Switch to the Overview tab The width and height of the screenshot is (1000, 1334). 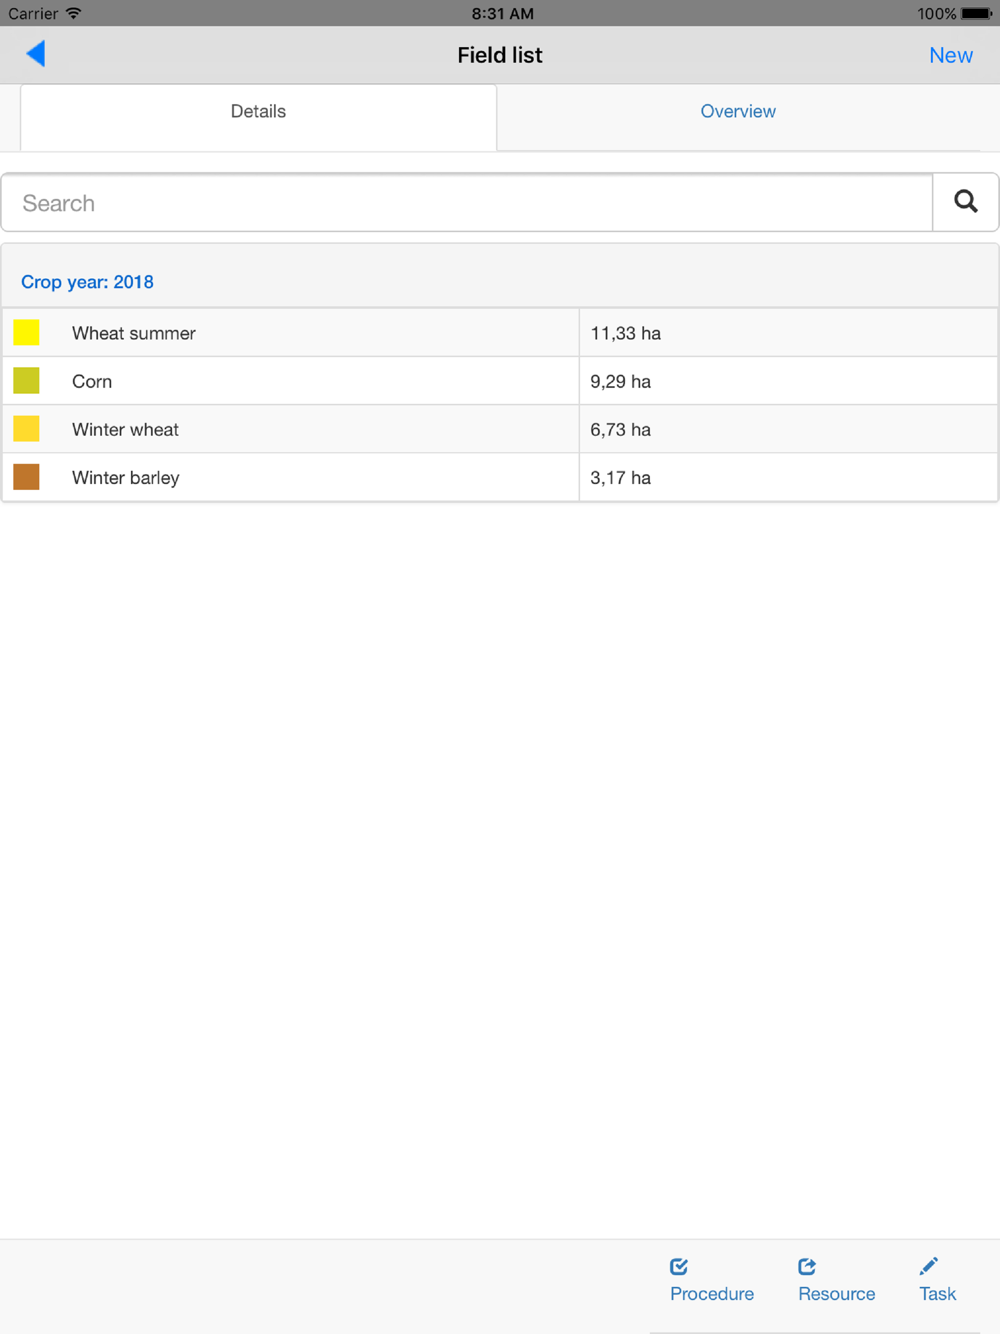[x=737, y=112]
